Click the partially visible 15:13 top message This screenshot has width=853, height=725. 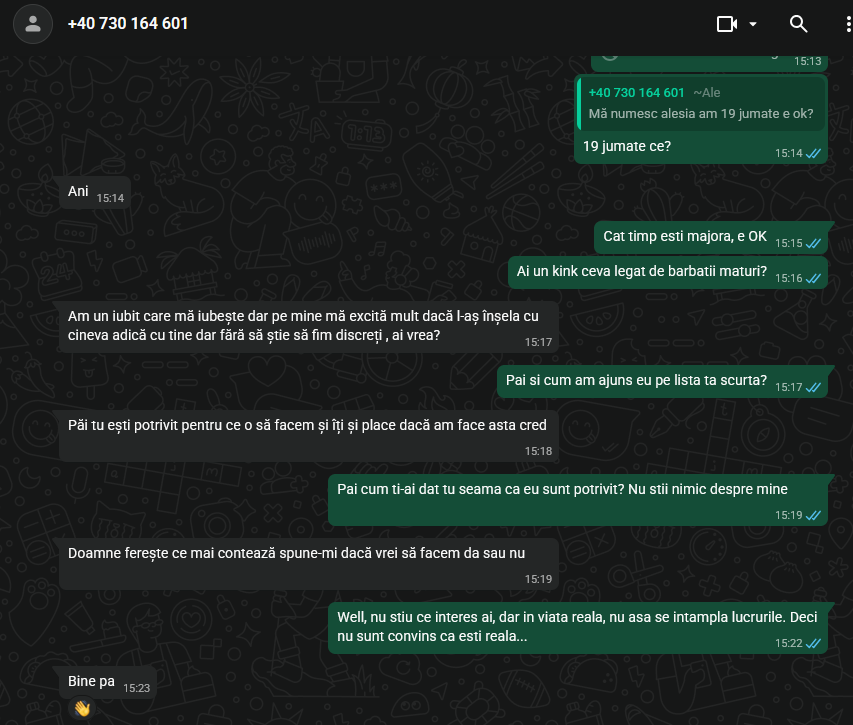point(709,63)
